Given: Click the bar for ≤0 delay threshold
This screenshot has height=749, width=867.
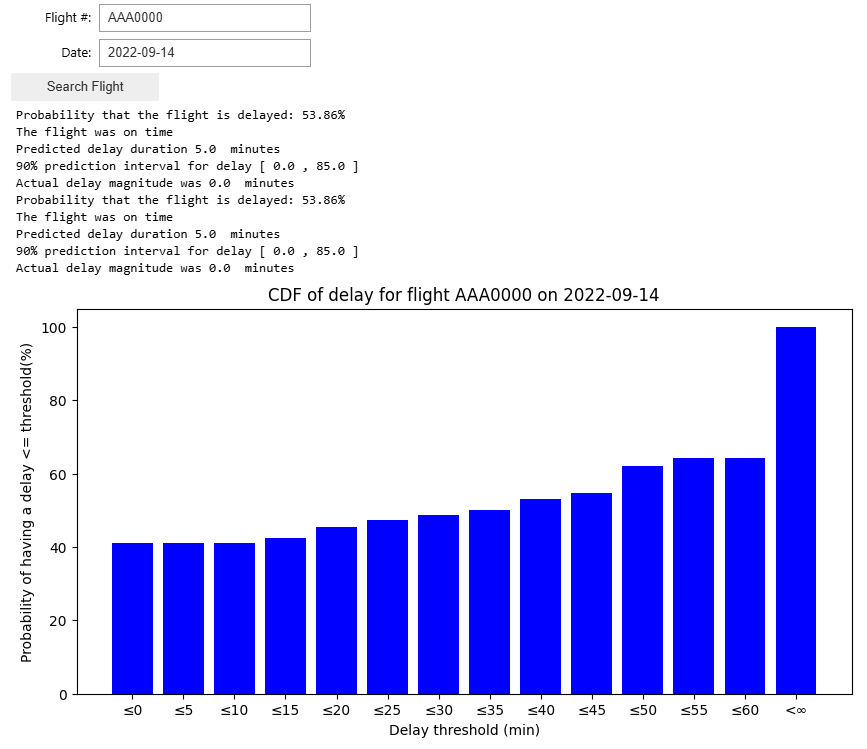Looking at the screenshot, I should click(x=132, y=618).
